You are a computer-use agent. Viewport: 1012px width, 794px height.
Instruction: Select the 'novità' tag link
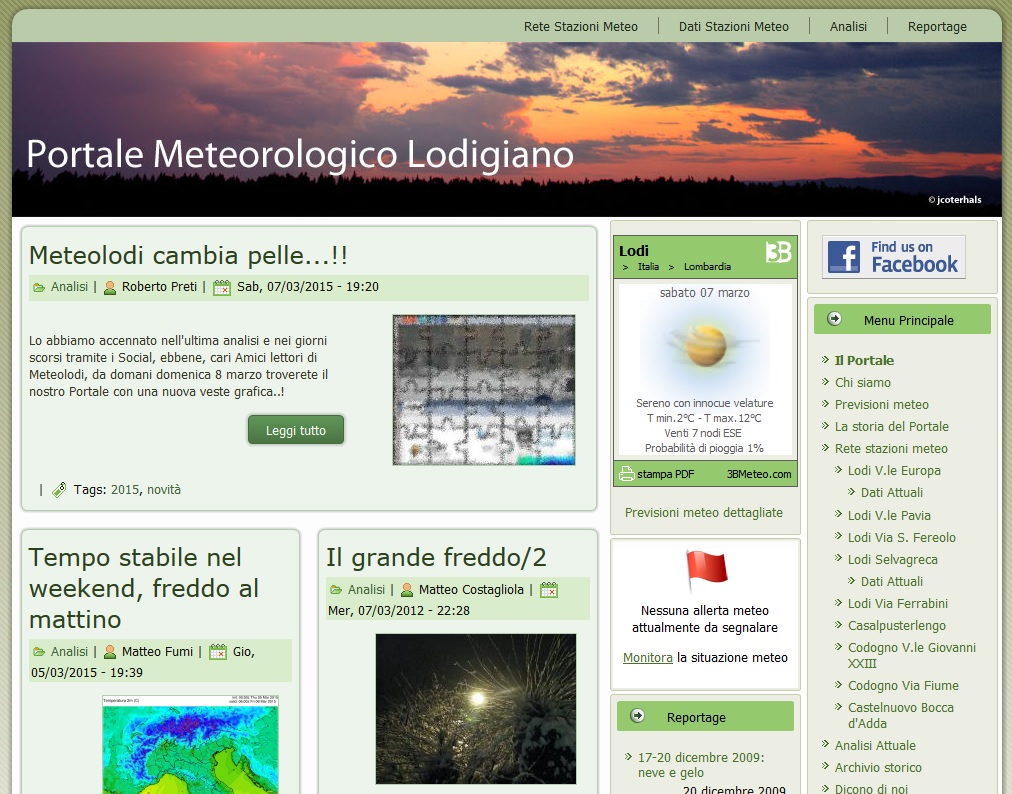point(164,490)
